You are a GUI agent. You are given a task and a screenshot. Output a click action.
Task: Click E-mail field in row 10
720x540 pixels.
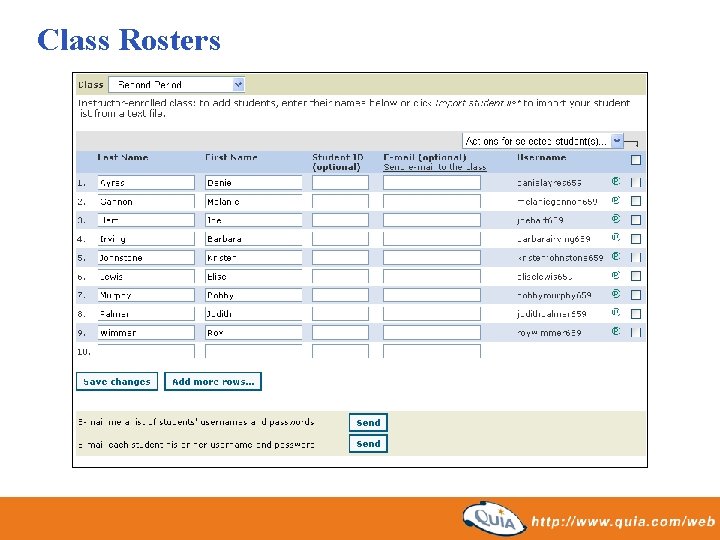coord(432,351)
